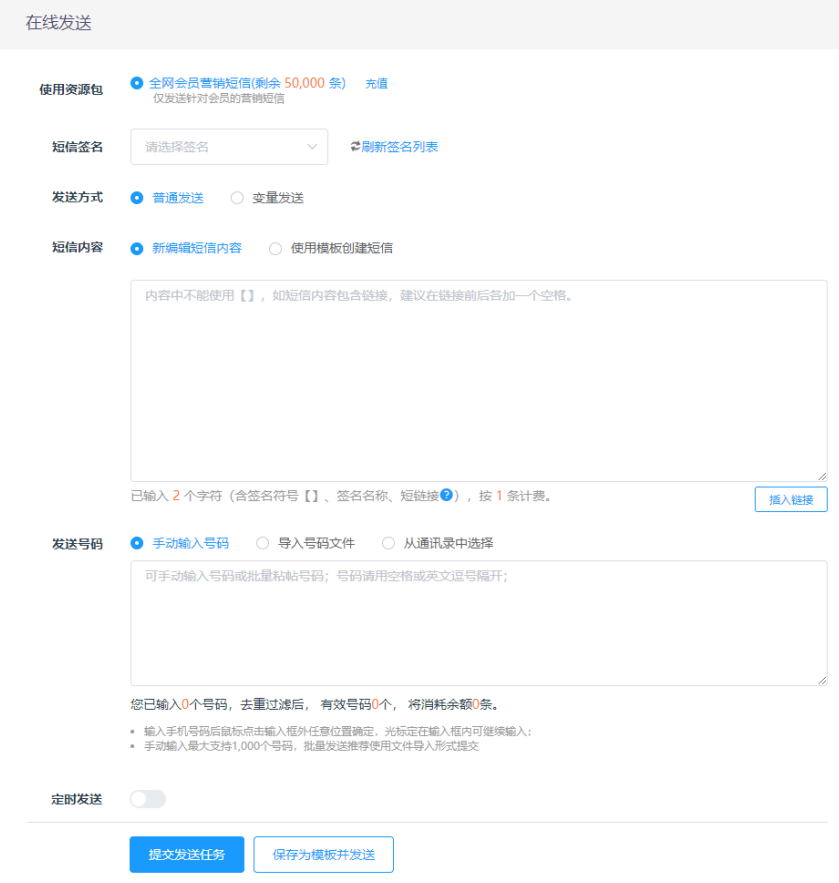Choose 使用模板创建短信 option
The width and height of the screenshot is (839, 883).
point(275,248)
